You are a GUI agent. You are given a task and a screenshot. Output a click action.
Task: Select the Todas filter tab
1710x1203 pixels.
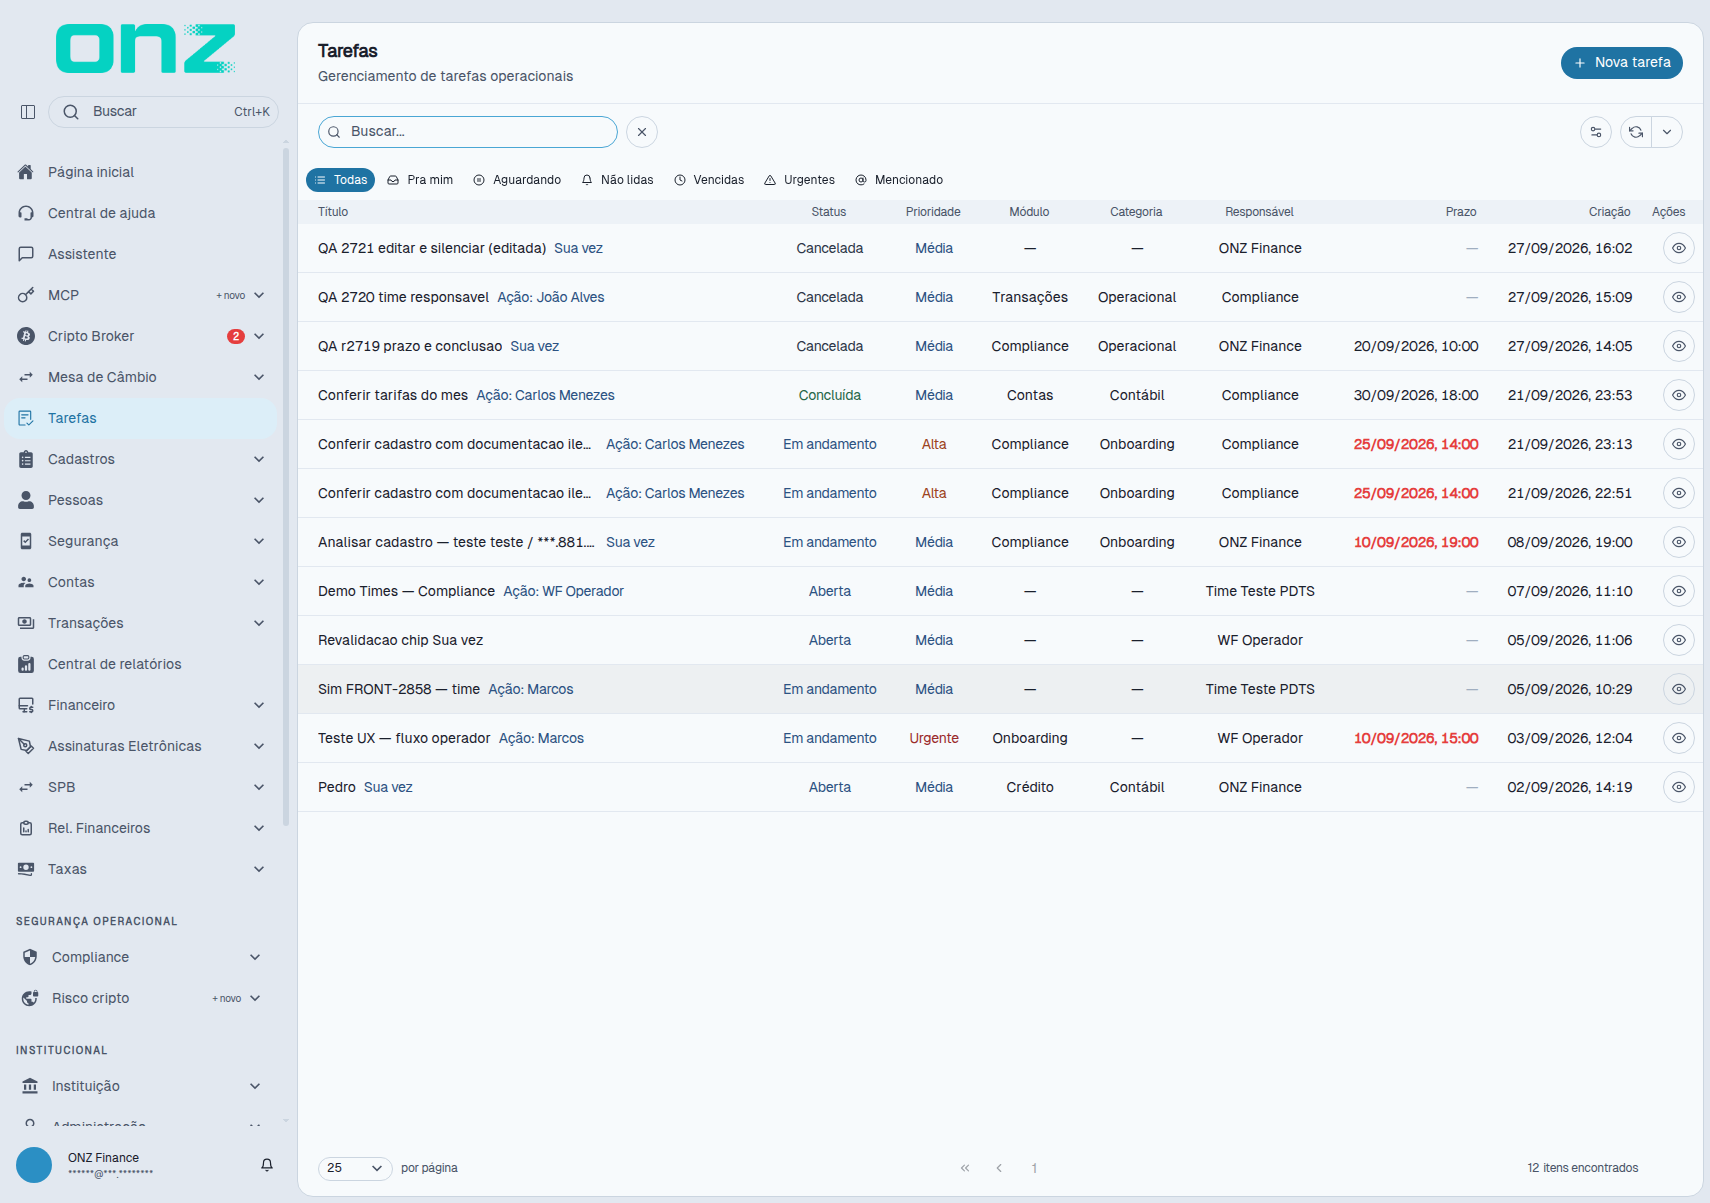341,180
